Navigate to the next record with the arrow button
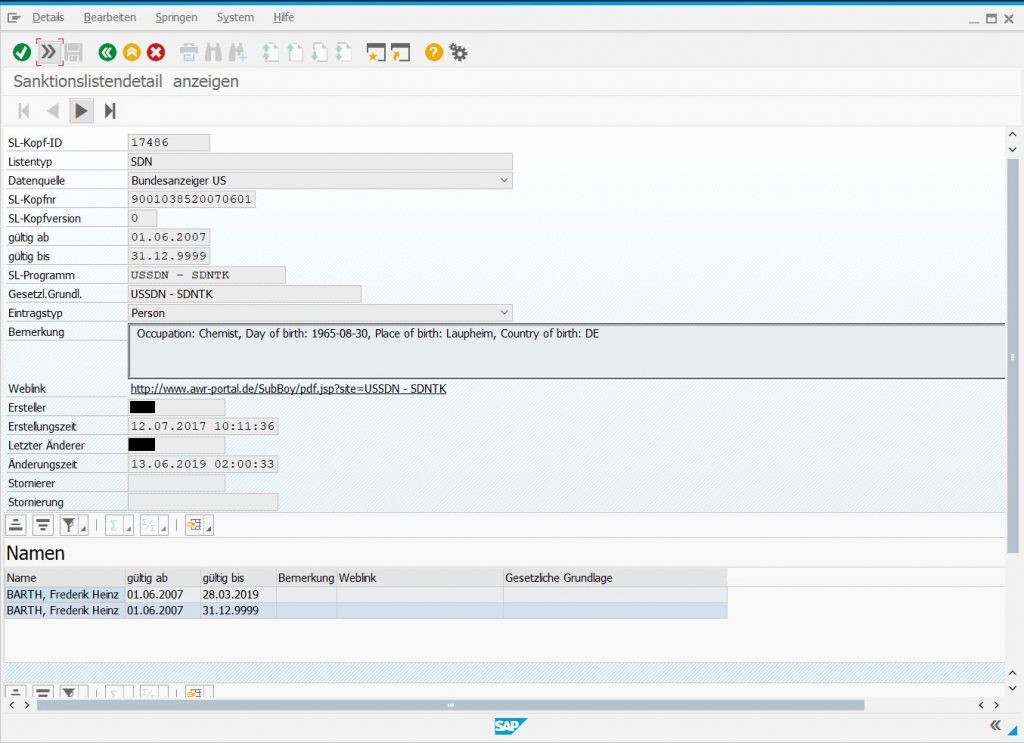The height and width of the screenshot is (743, 1024). click(81, 111)
